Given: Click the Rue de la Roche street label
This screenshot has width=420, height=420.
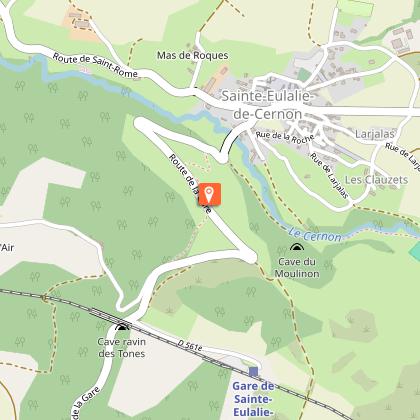Looking at the screenshot, I should (x=285, y=137).
